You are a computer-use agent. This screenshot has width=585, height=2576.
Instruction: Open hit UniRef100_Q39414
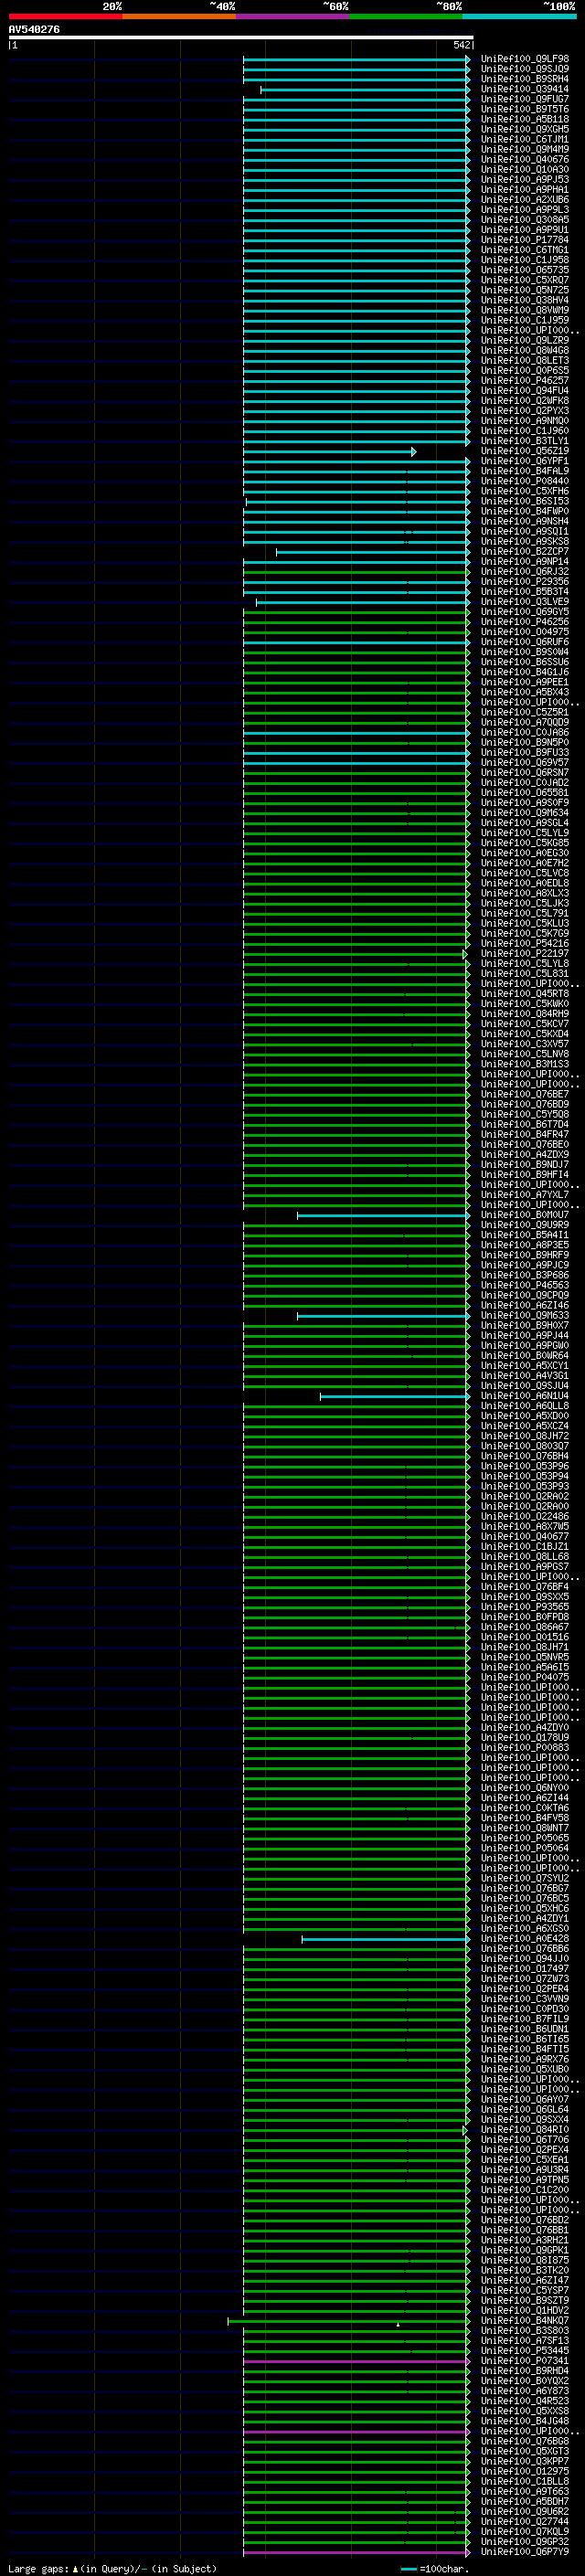524,89
